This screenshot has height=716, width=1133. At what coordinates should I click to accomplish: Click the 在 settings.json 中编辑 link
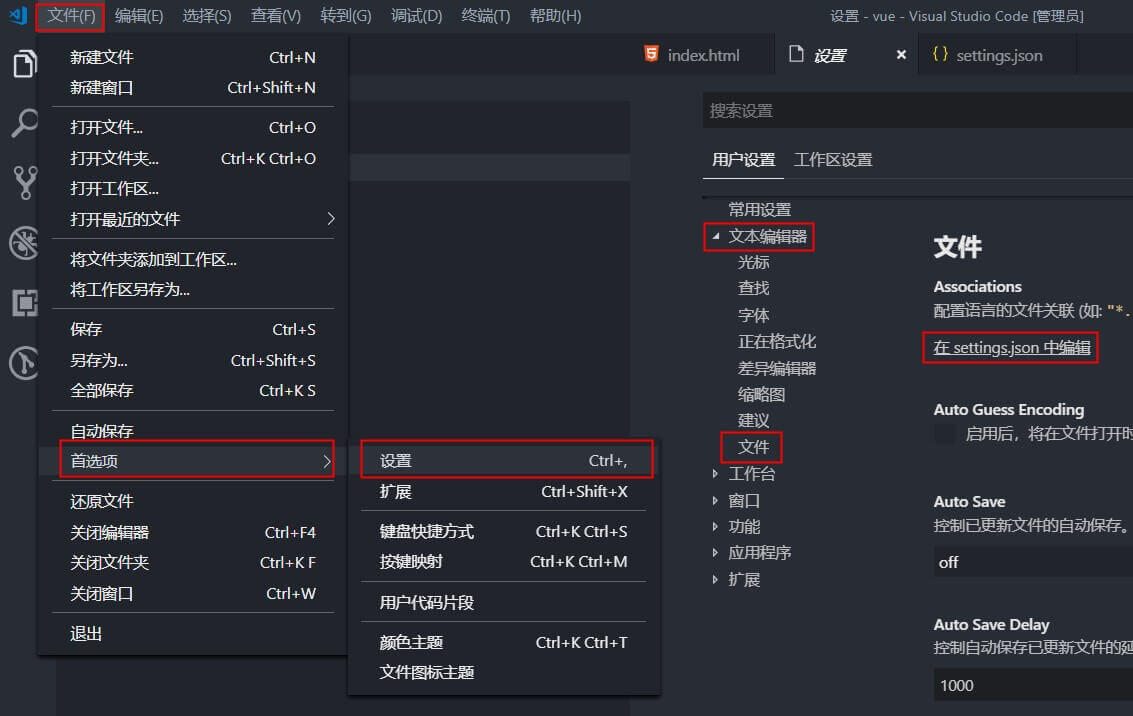point(1009,348)
